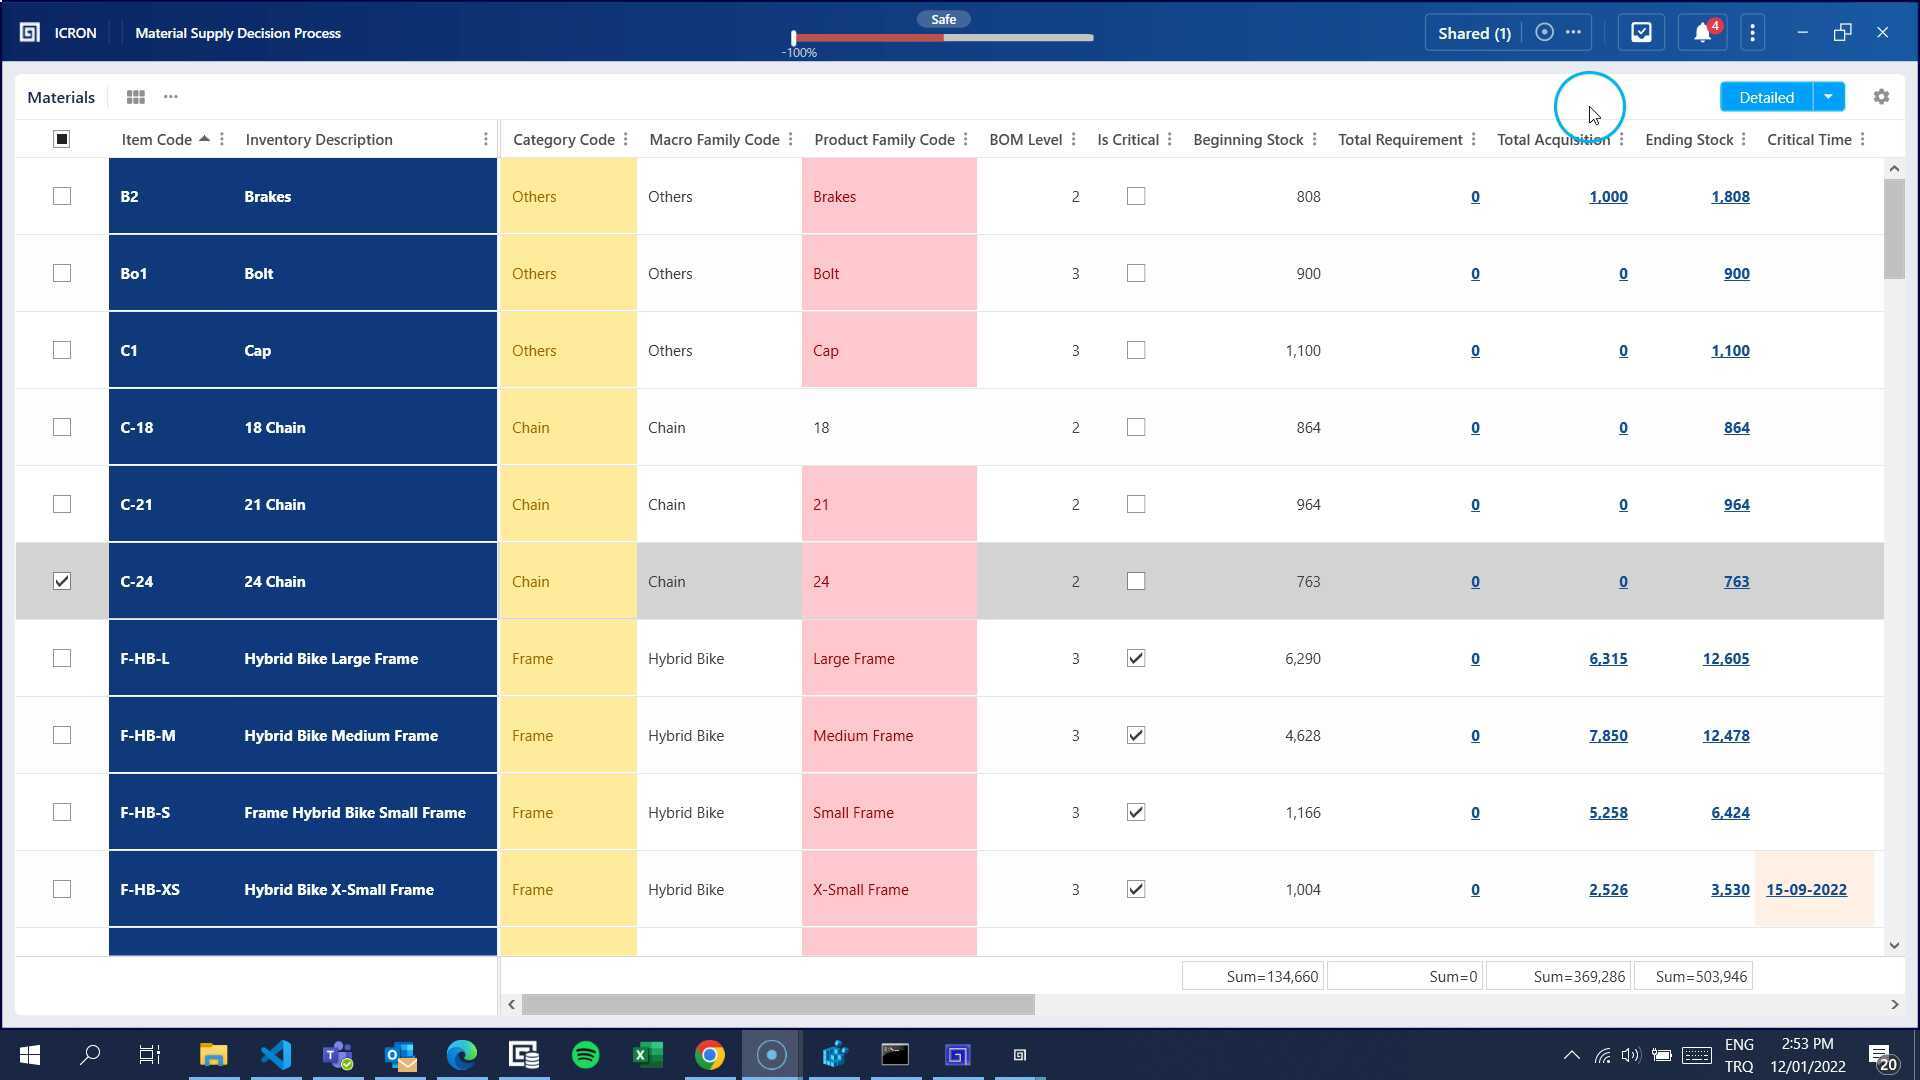Open Beginning Stock column menu dots
This screenshot has width=1920, height=1080.
pos(1314,140)
